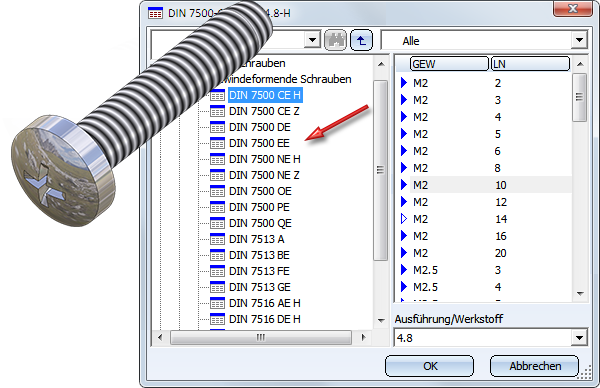Click table icon beside DIN 7500 NE Z
The height and width of the screenshot is (388, 600).
pos(217,175)
